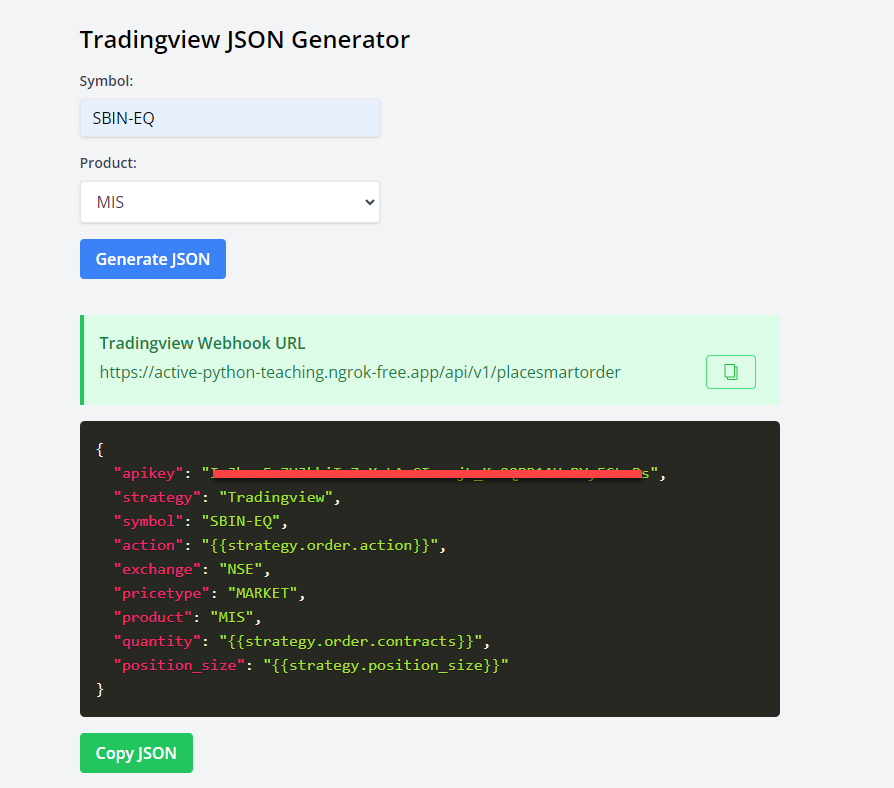Click the "position_size" key in JSON
Viewport: 894px width, 788px height.
[x=179, y=665]
